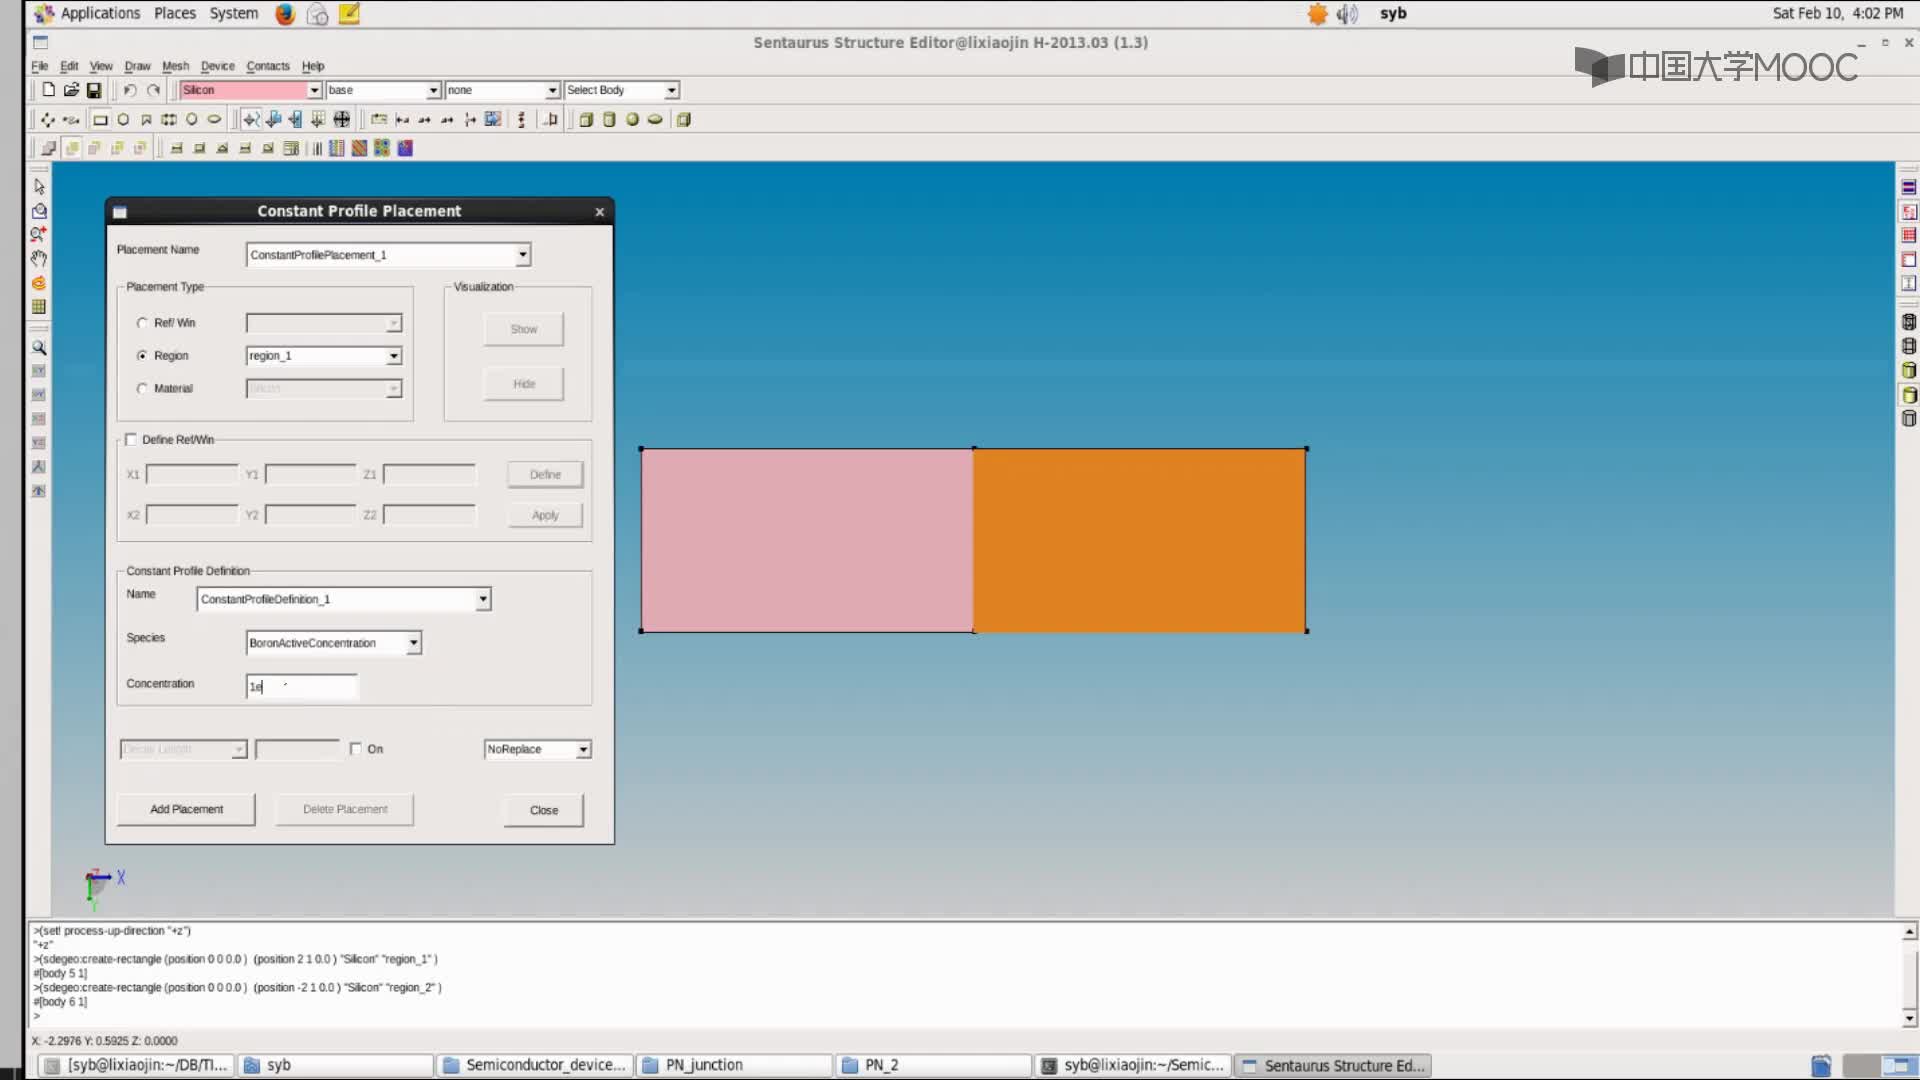Toggle the grid display icon
This screenshot has height=1080, width=1920.
pos(39,307)
